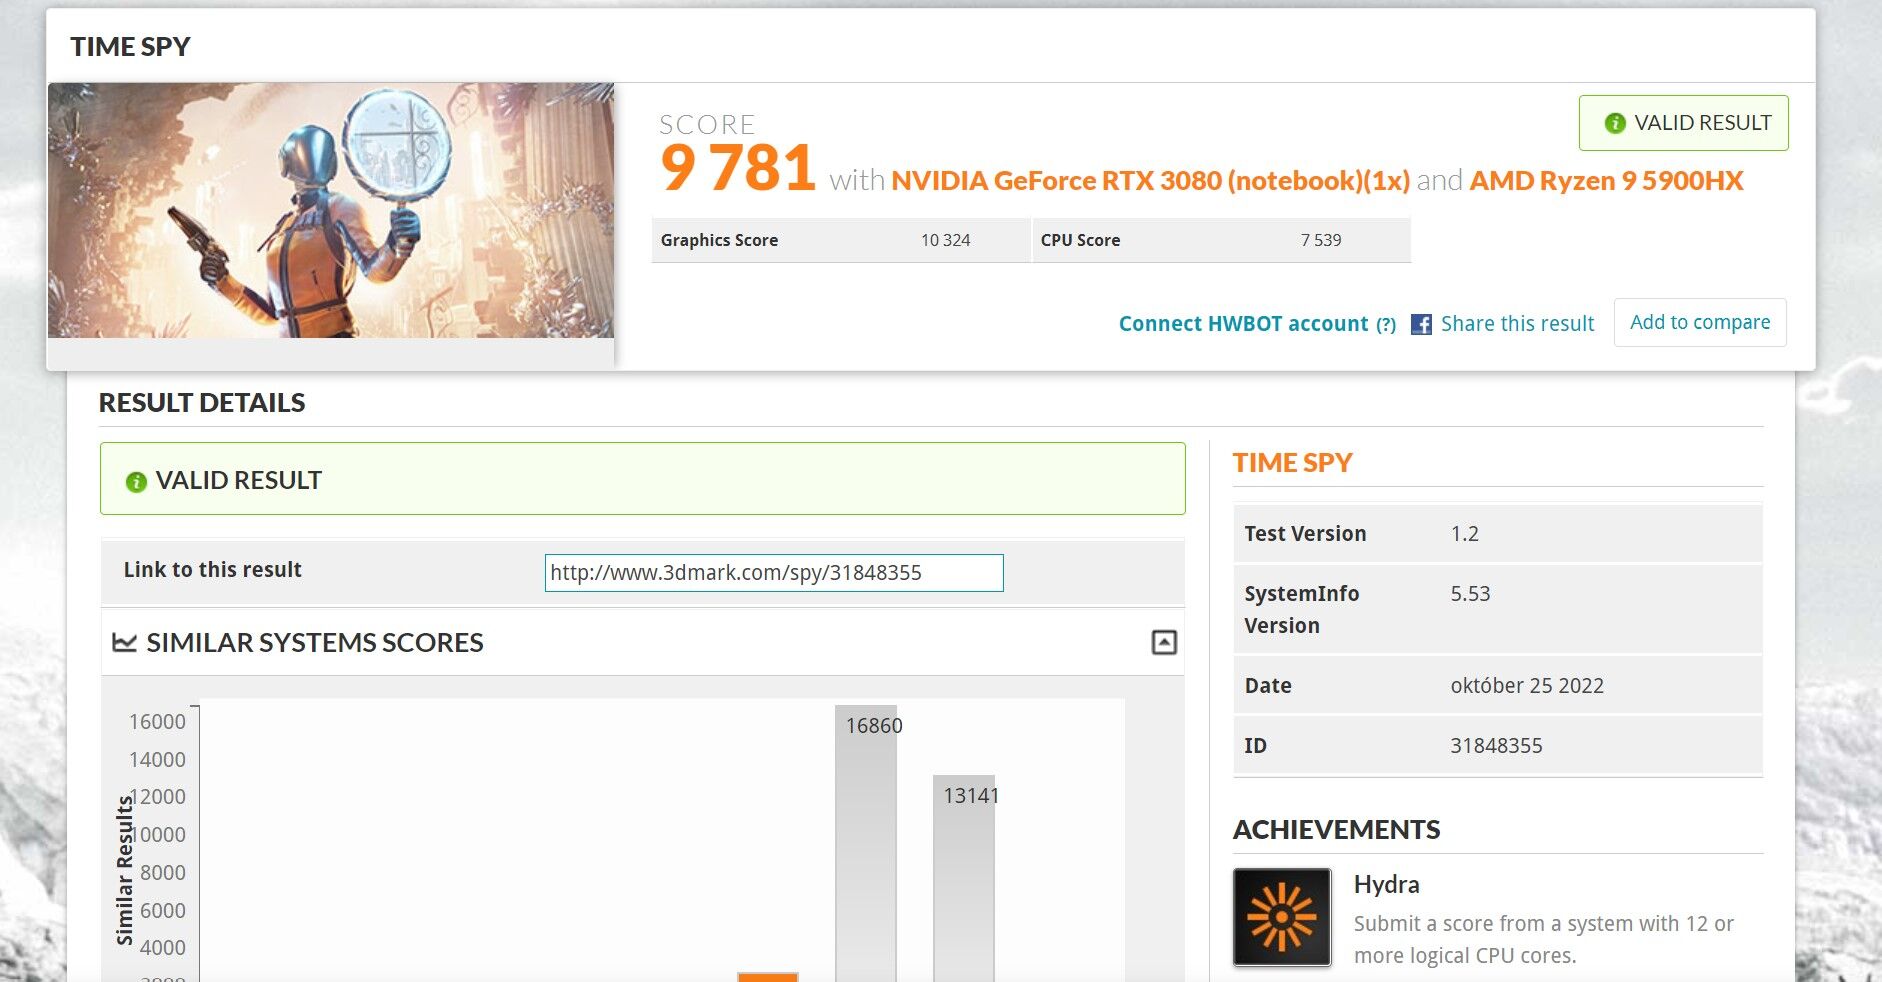1882x982 pixels.
Task: Click the Hydra achievement description text
Action: [x=1543, y=940]
